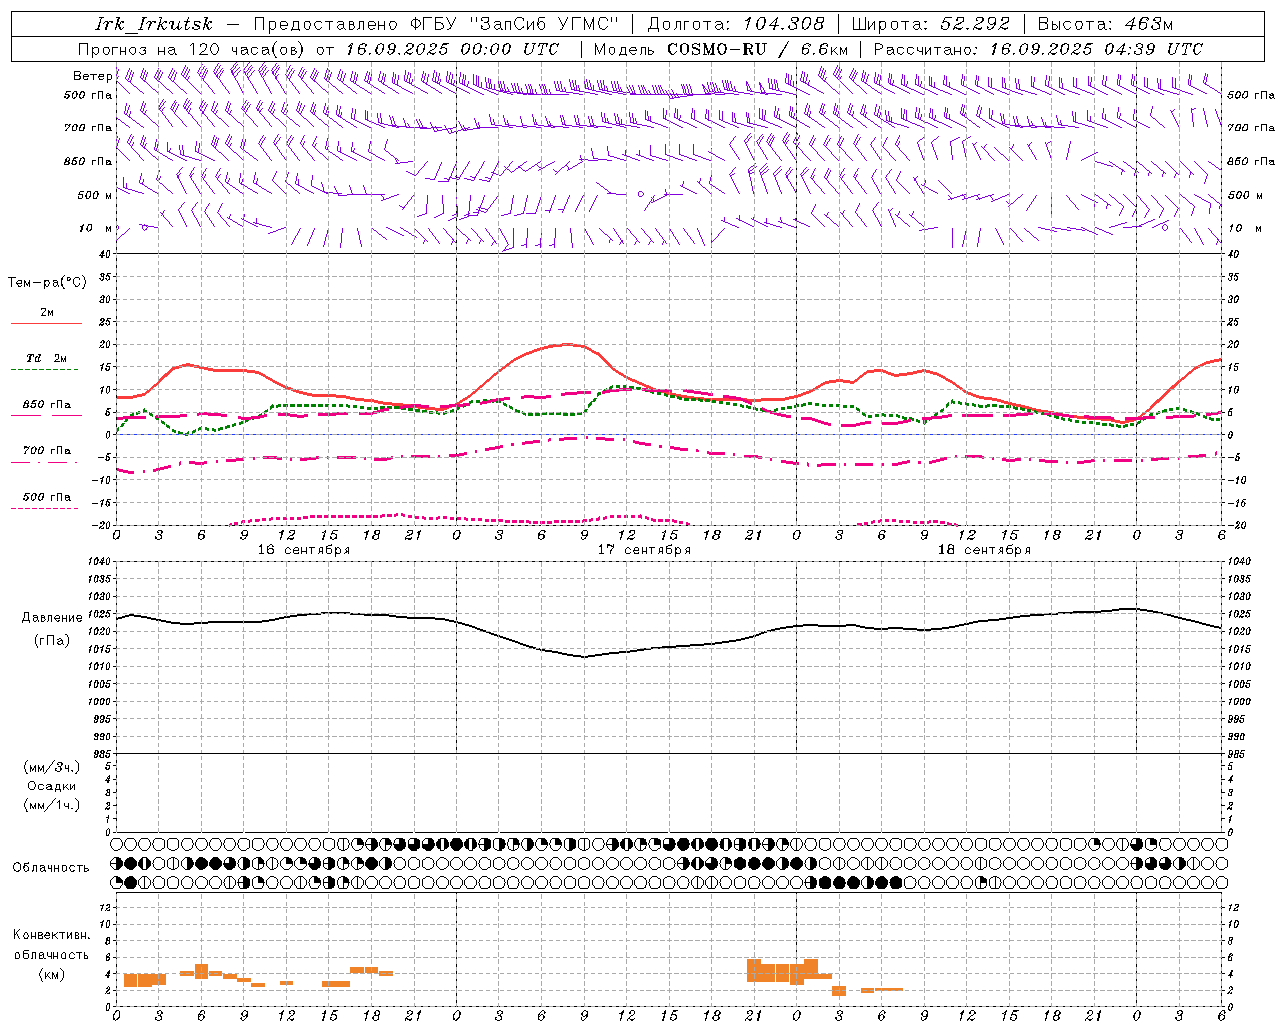The image size is (1280, 1024).
Task: Click the 17 сентября date label
Action: (644, 550)
